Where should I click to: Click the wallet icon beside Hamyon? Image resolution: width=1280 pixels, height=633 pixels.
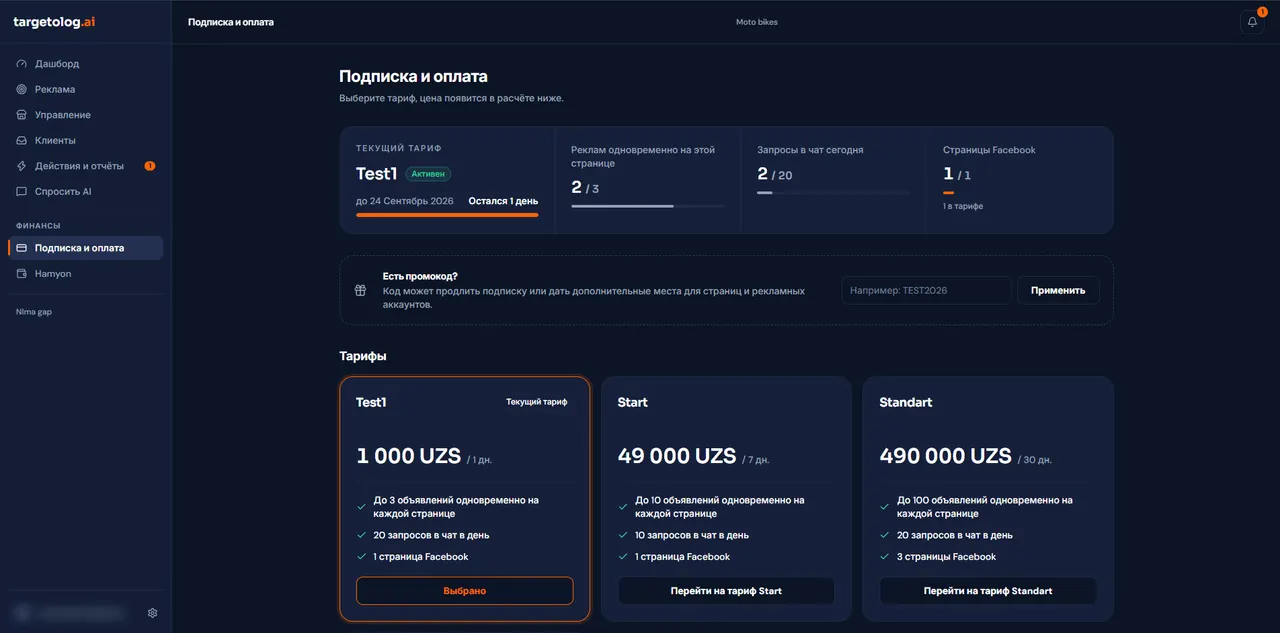tap(22, 274)
